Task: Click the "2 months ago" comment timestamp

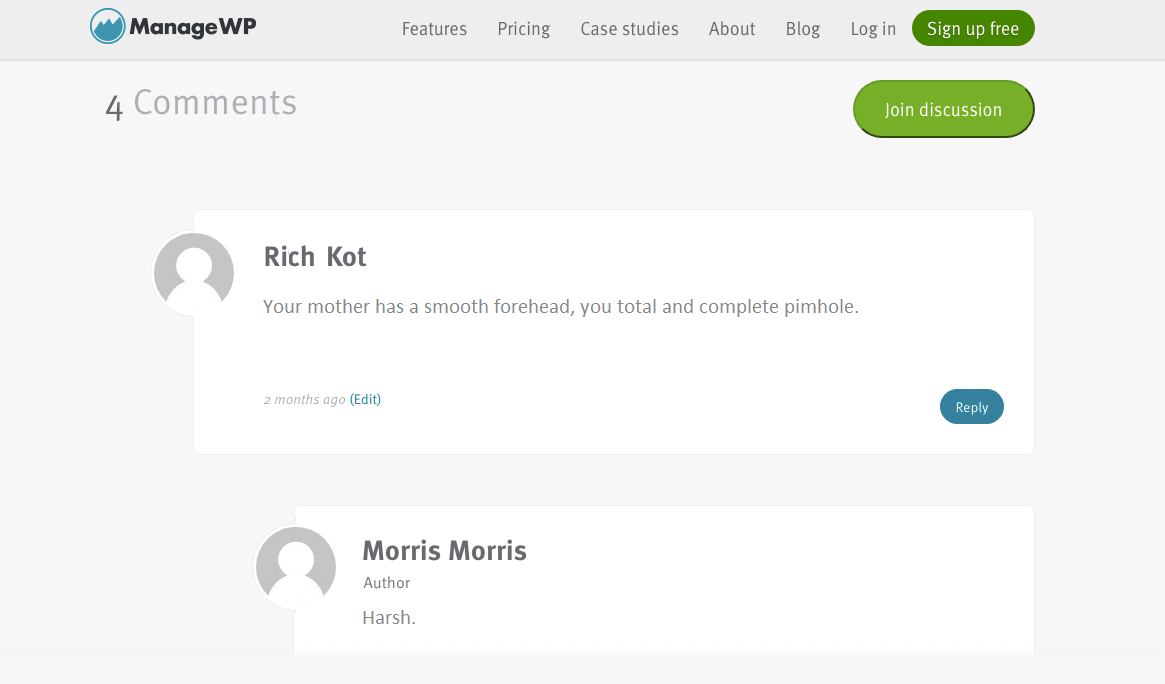Action: coord(304,399)
